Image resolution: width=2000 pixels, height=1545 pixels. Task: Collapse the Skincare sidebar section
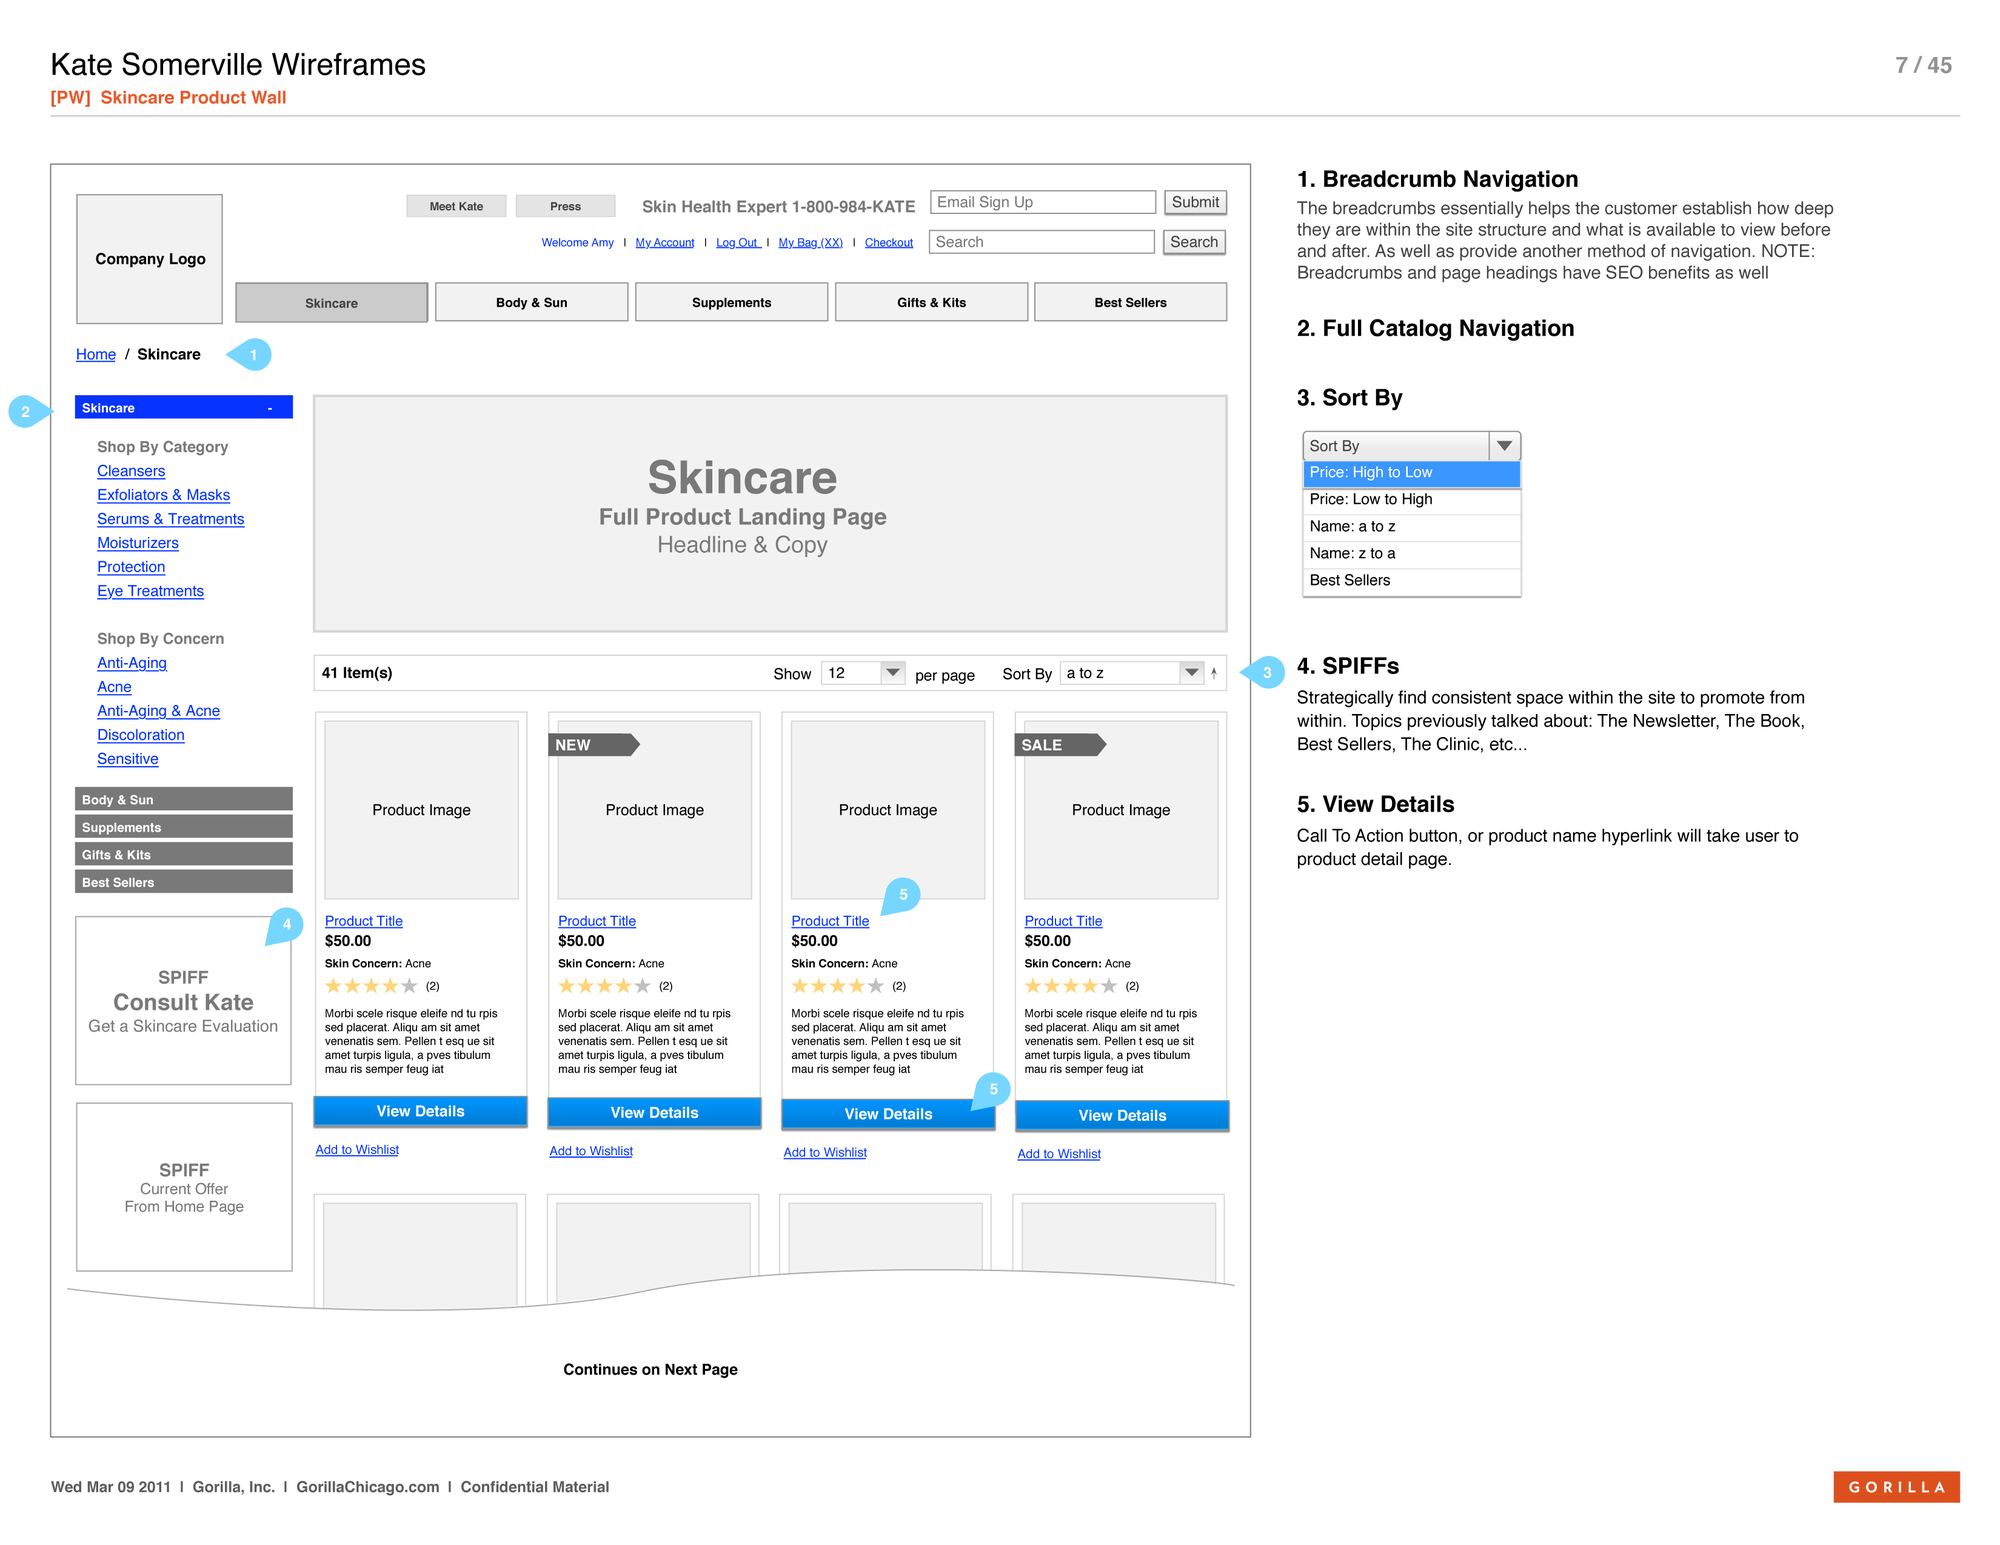coord(183,408)
